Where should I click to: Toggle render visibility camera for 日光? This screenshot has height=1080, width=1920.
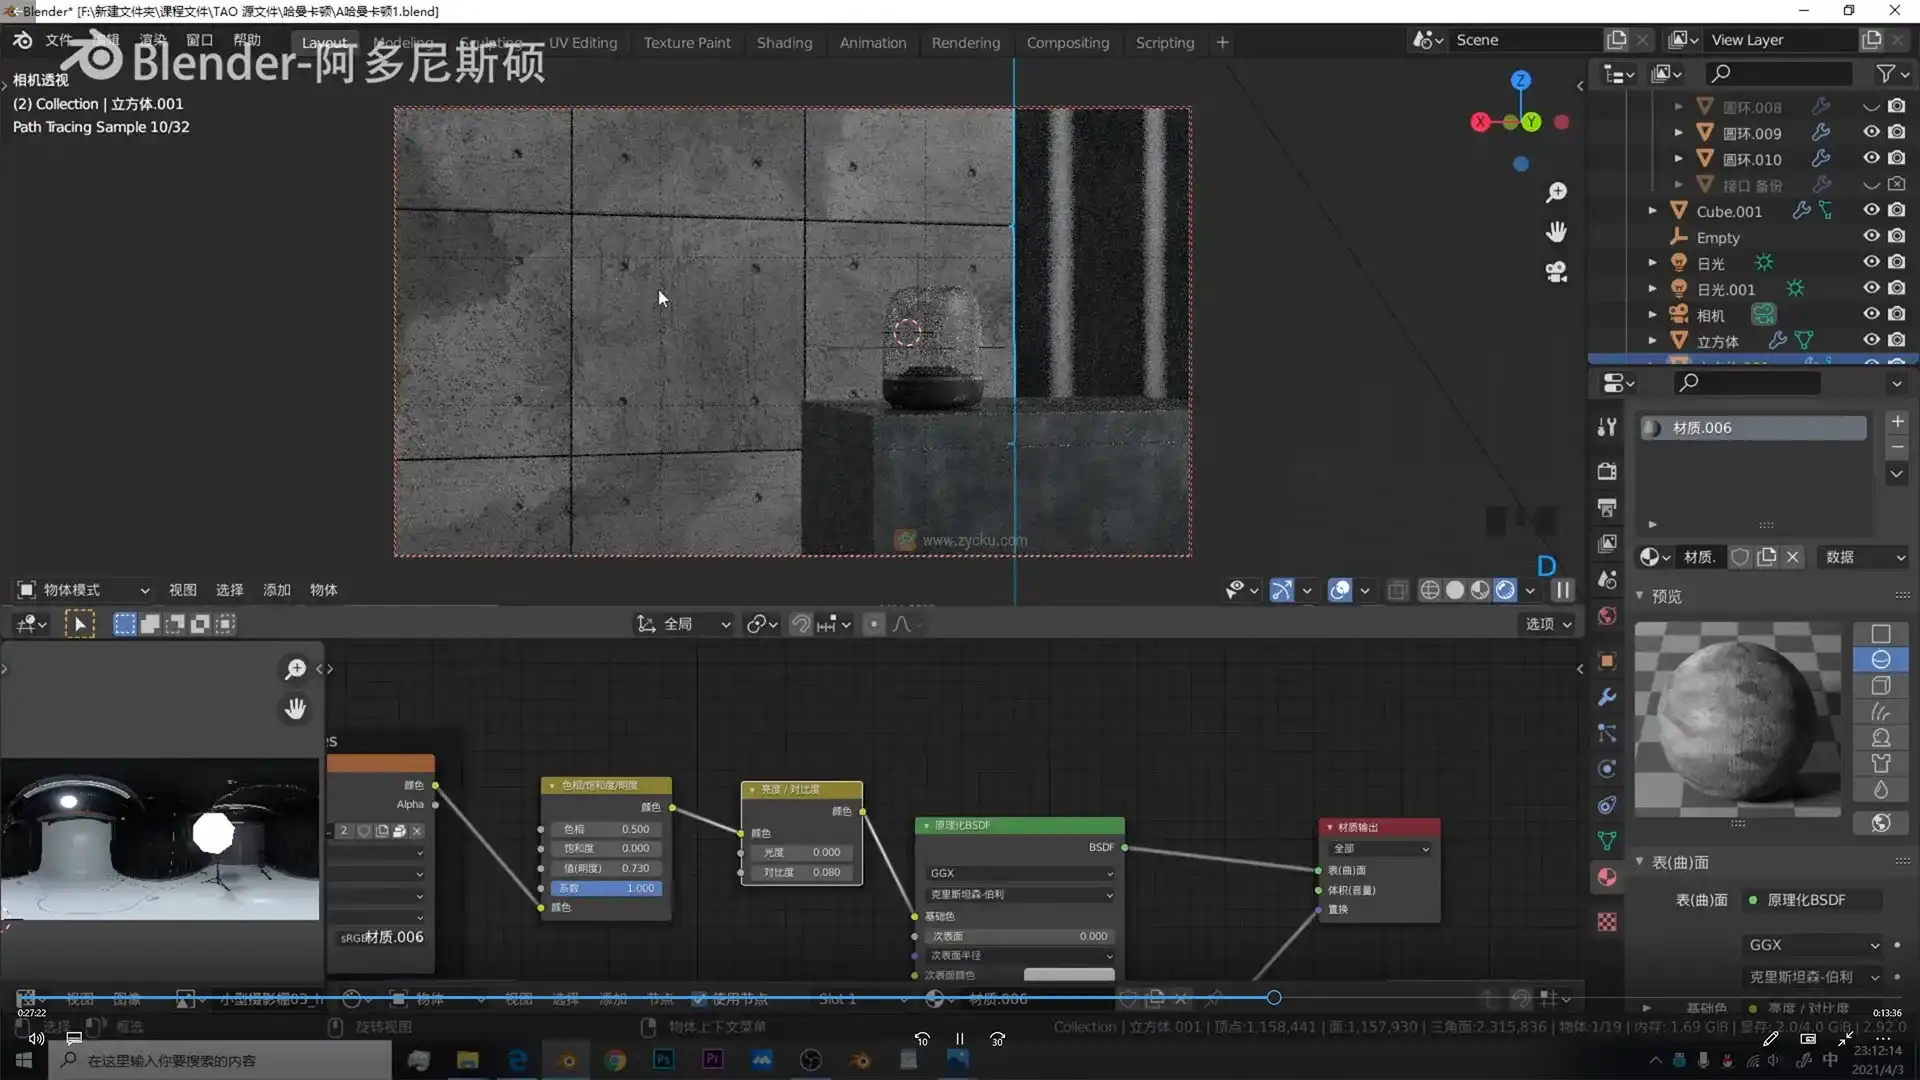click(1897, 262)
